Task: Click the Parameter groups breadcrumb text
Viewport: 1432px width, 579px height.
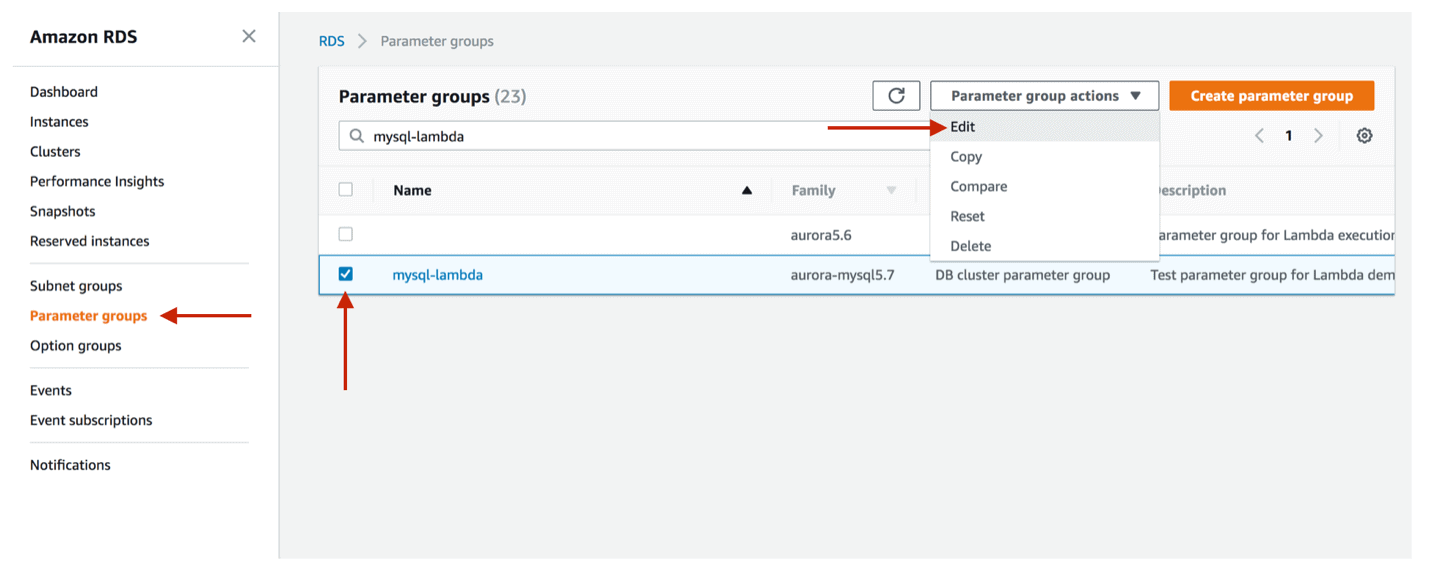Action: [x=437, y=41]
